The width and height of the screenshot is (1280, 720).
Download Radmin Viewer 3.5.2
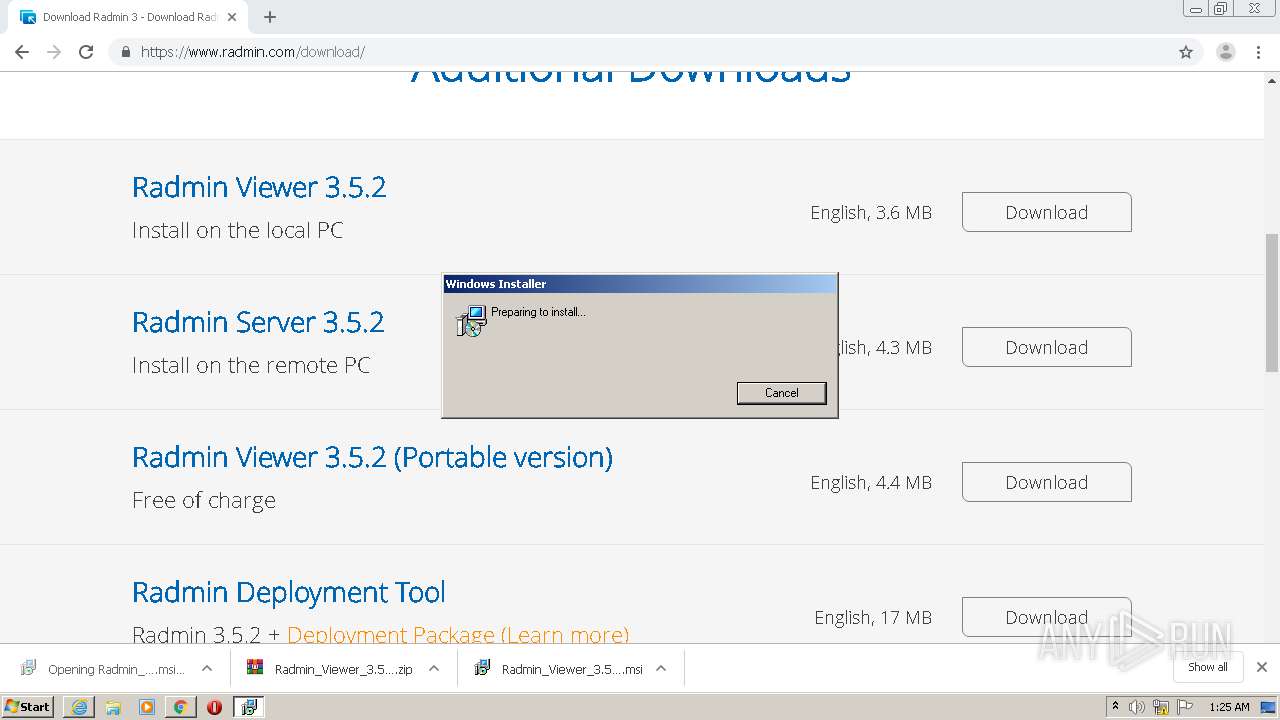[x=1046, y=212]
